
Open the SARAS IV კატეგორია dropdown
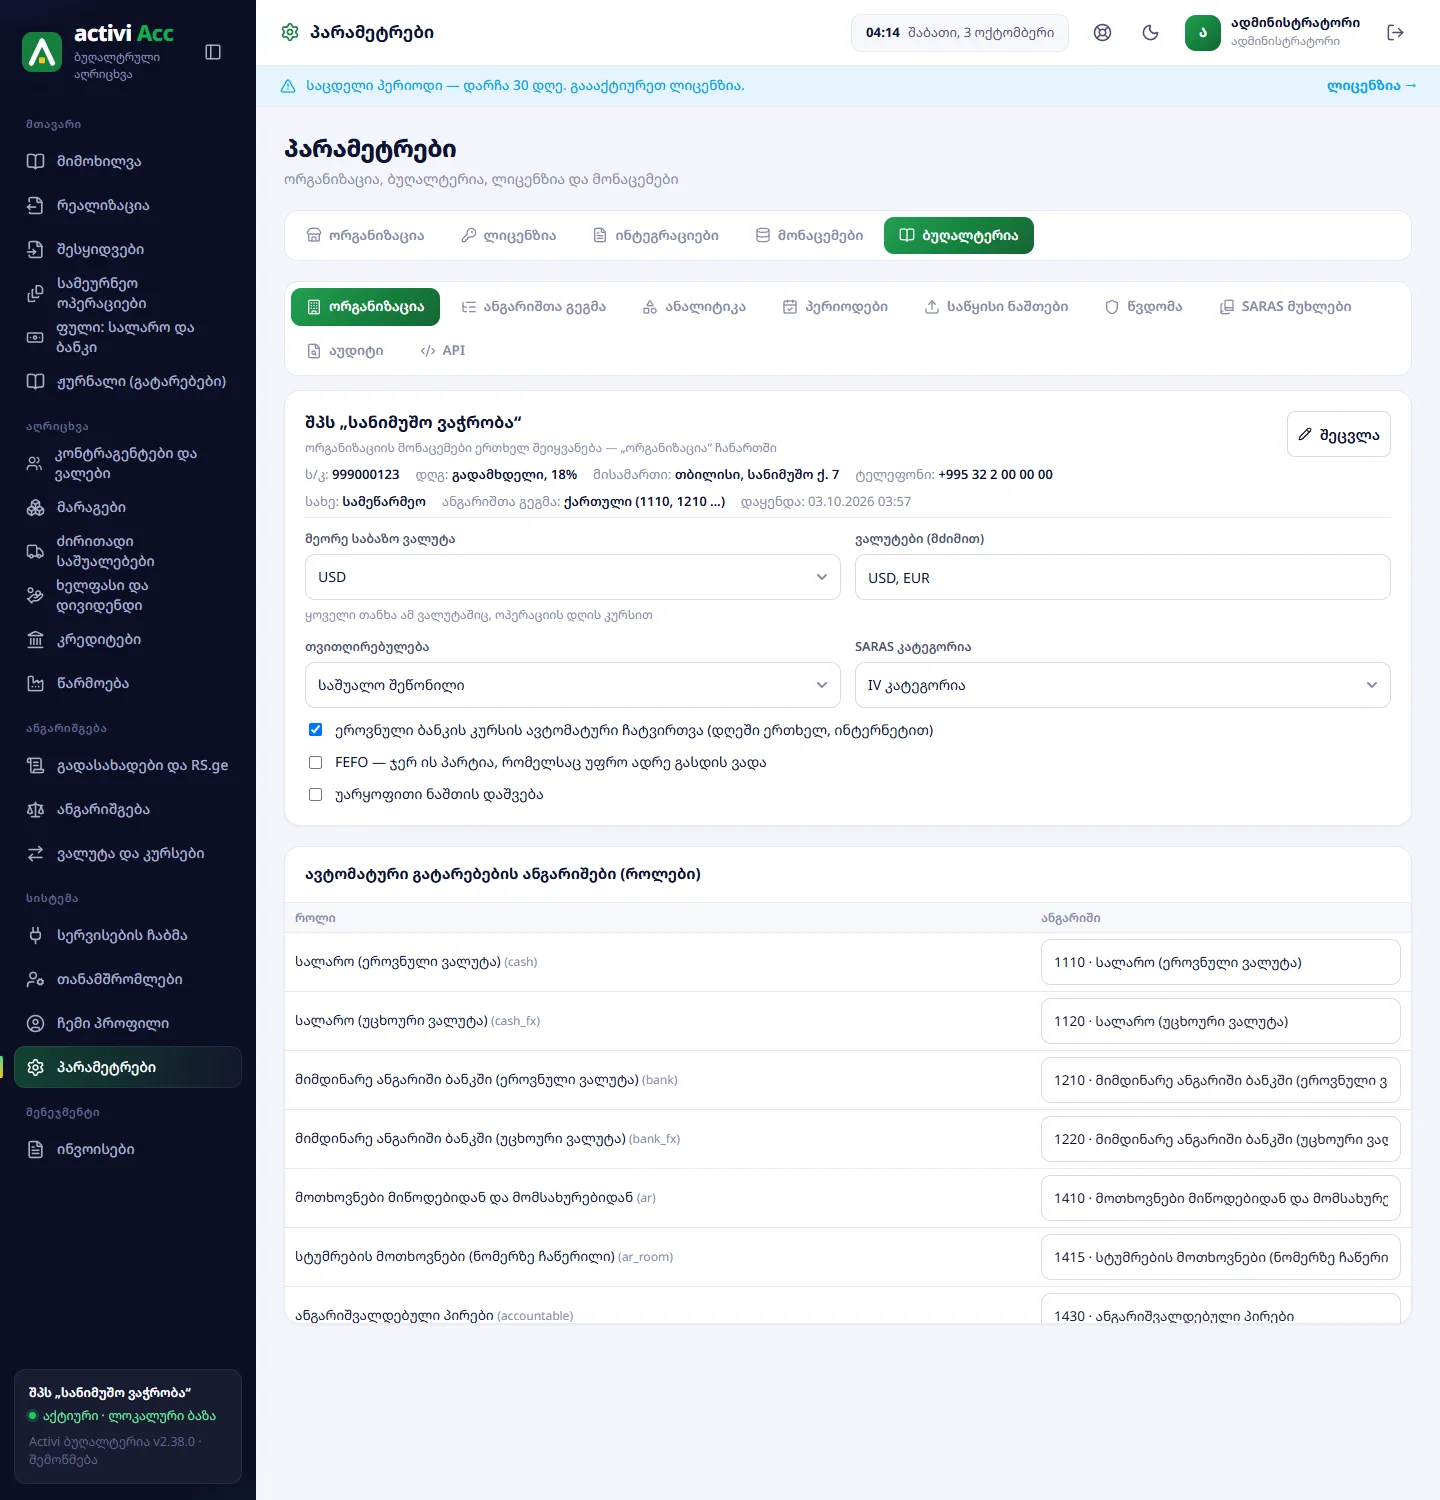pos(1122,685)
